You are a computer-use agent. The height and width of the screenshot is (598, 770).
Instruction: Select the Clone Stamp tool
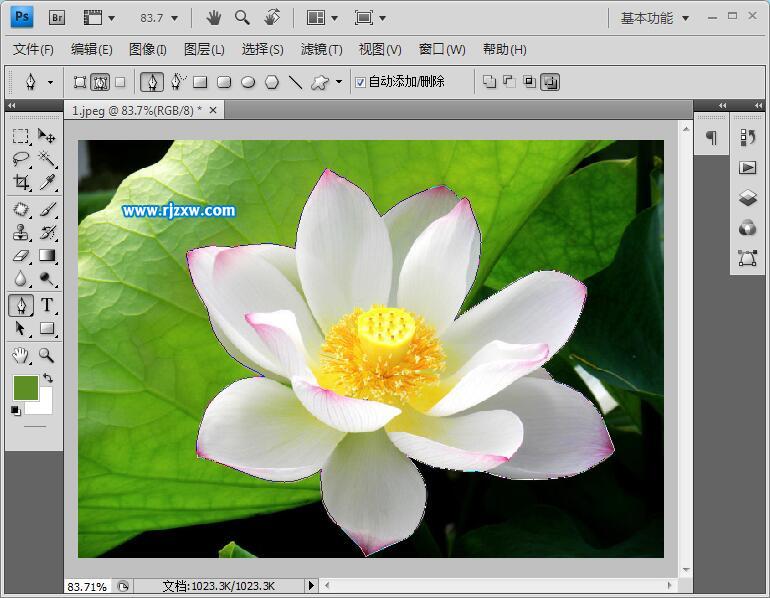(x=21, y=232)
